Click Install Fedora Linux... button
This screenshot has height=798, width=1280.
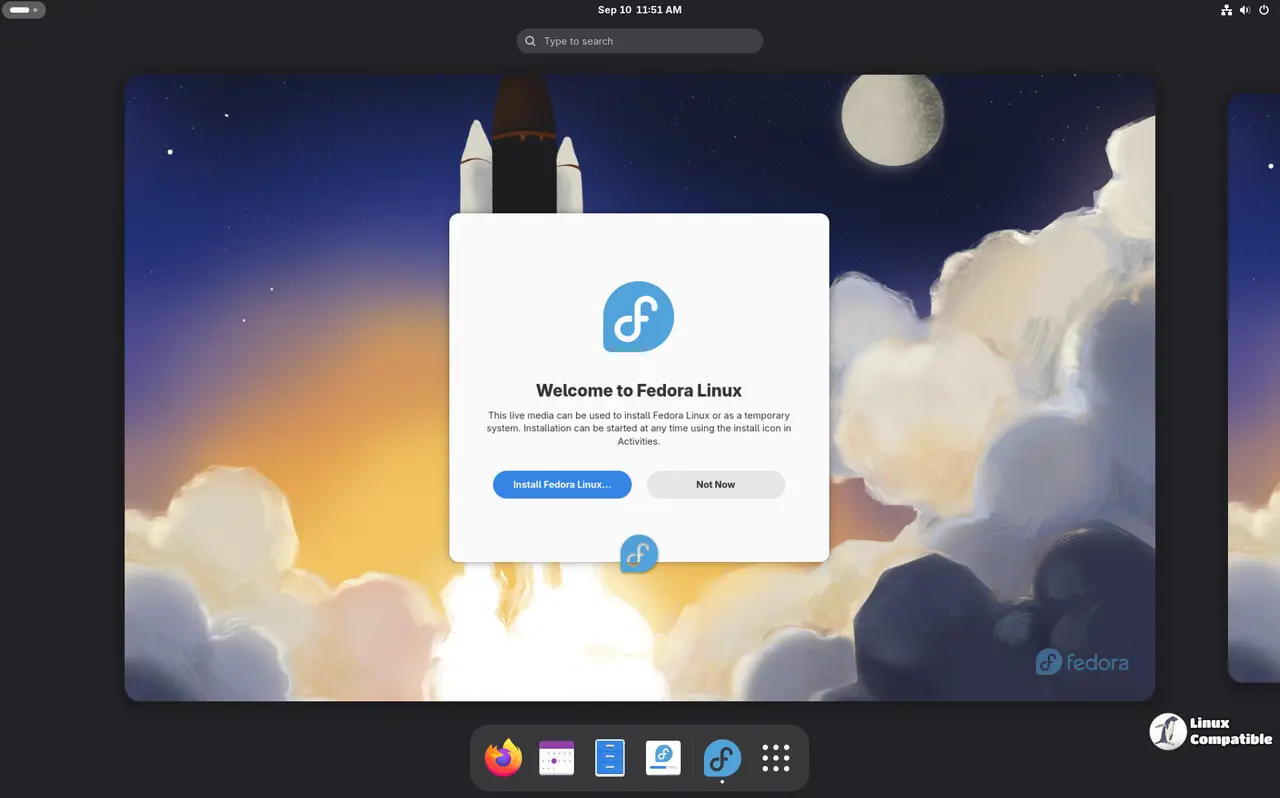click(x=562, y=485)
